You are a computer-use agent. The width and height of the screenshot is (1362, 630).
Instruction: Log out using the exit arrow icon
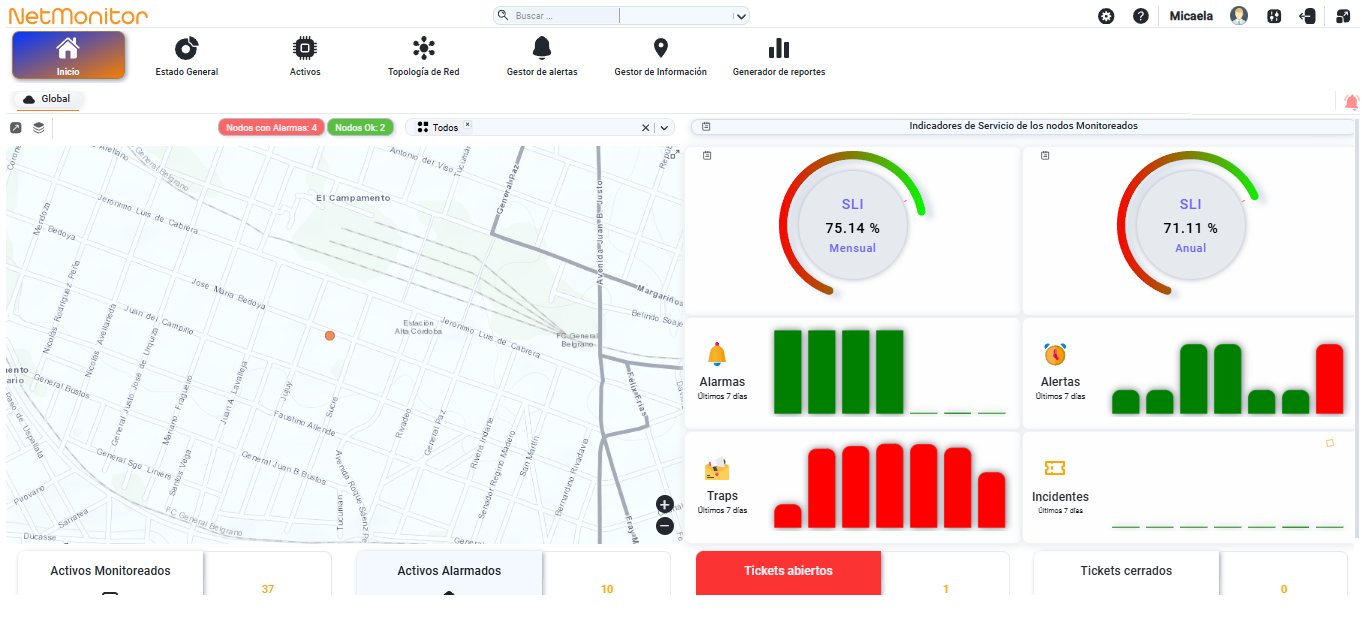click(x=1307, y=16)
